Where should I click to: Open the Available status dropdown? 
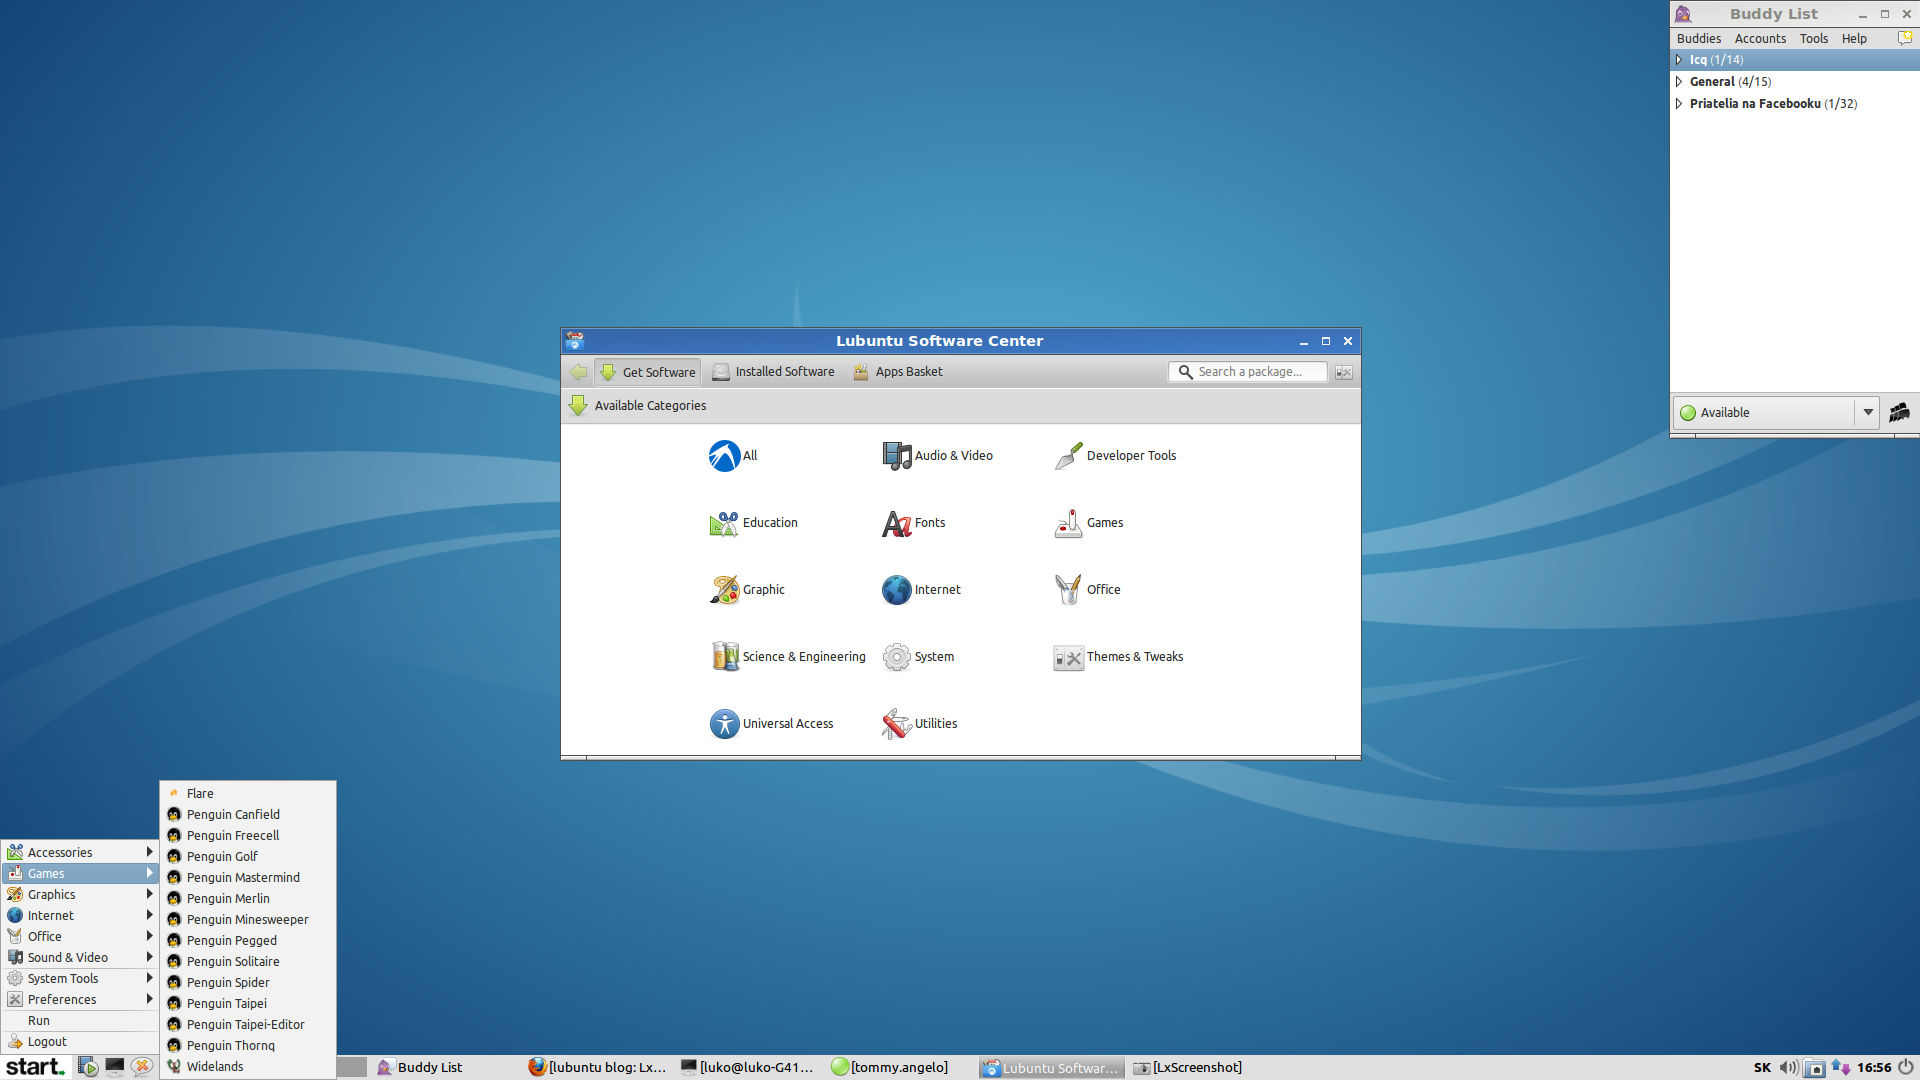pyautogui.click(x=1867, y=412)
